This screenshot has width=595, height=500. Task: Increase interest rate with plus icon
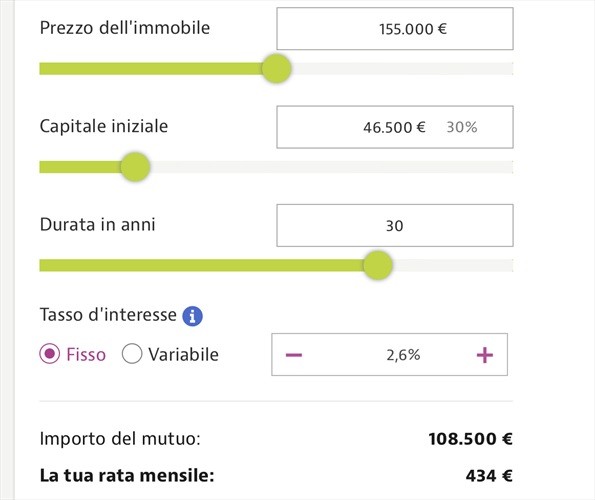485,355
